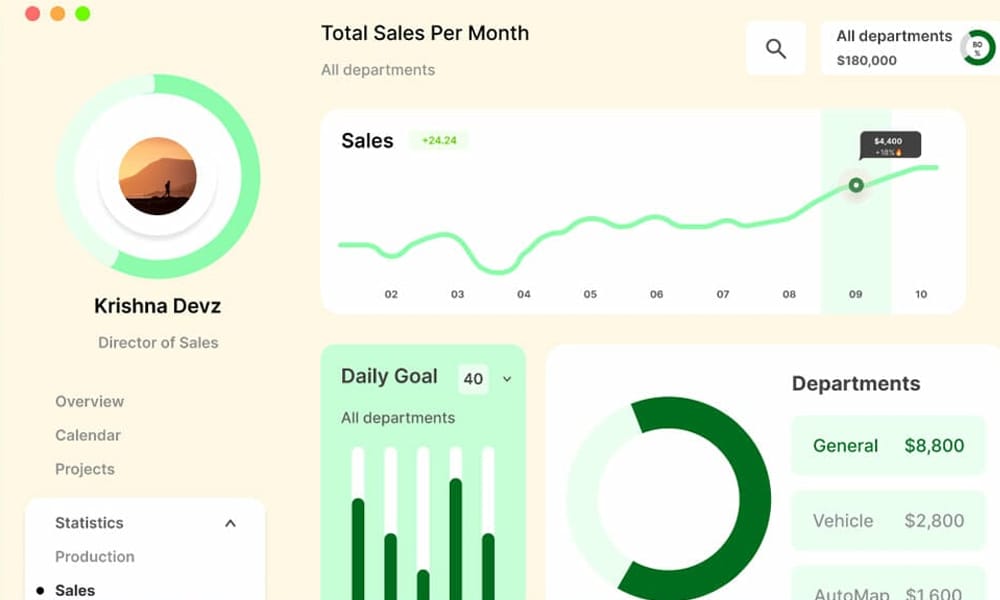Collapse the Statistics section in the sidebar
This screenshot has width=1000, height=600.
pyautogui.click(x=230, y=522)
